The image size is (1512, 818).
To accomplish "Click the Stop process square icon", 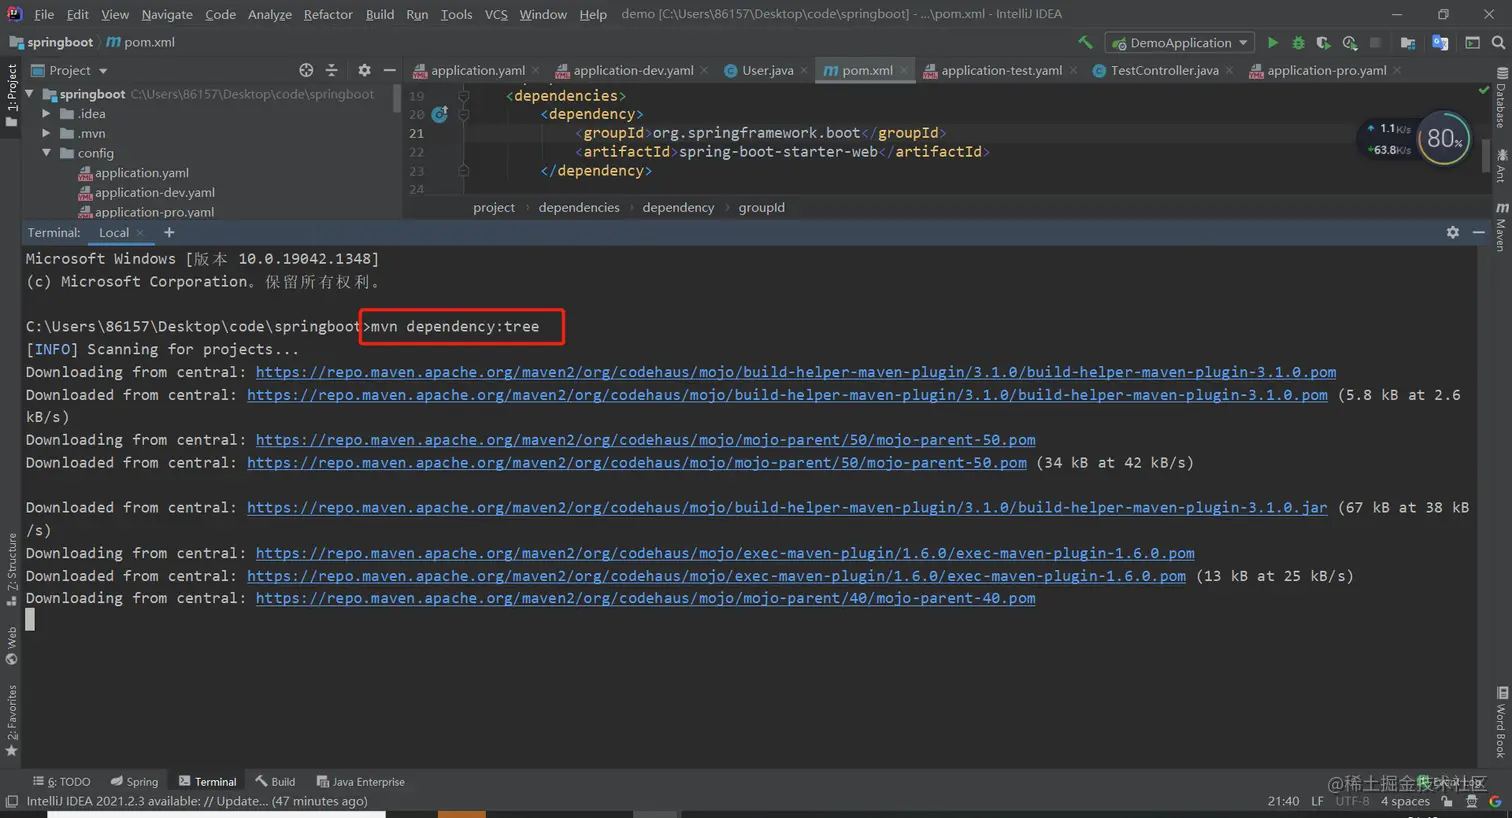I will coord(1375,43).
